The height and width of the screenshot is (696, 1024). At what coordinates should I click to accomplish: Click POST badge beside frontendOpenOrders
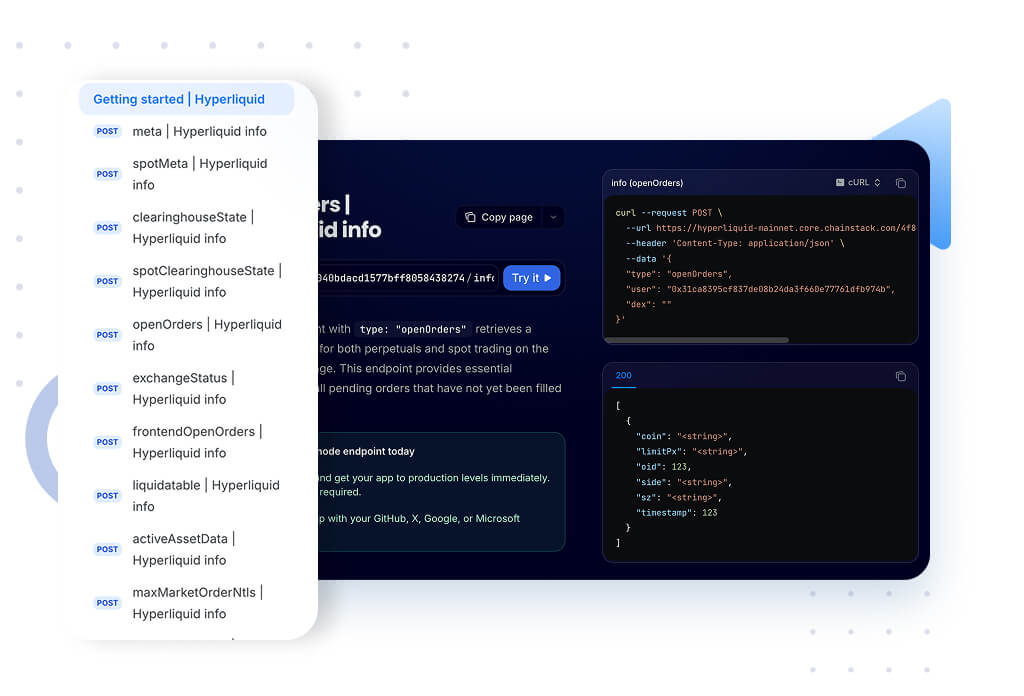point(107,442)
